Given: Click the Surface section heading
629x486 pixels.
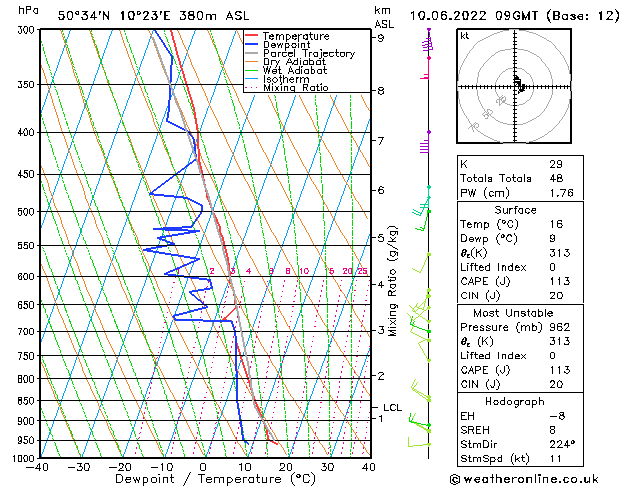Looking at the screenshot, I should click(x=515, y=210).
